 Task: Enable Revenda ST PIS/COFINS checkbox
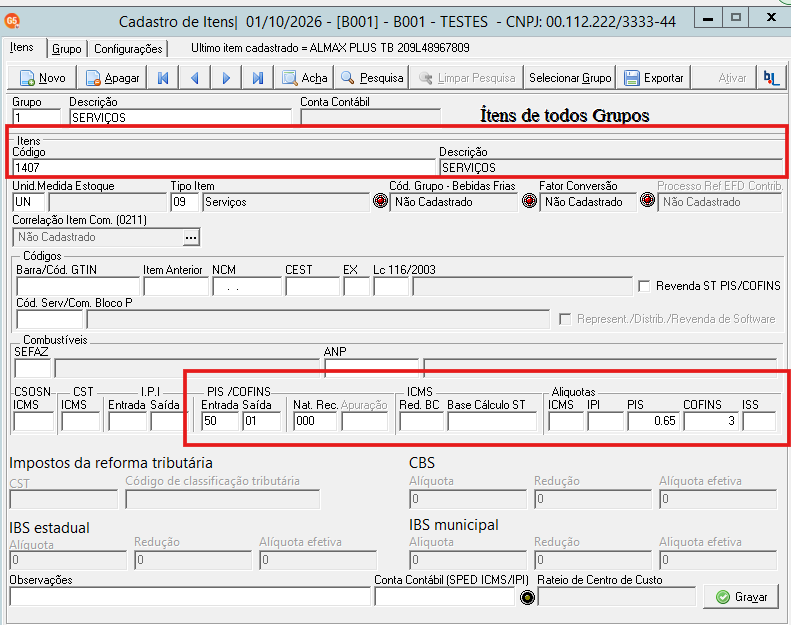pos(644,286)
